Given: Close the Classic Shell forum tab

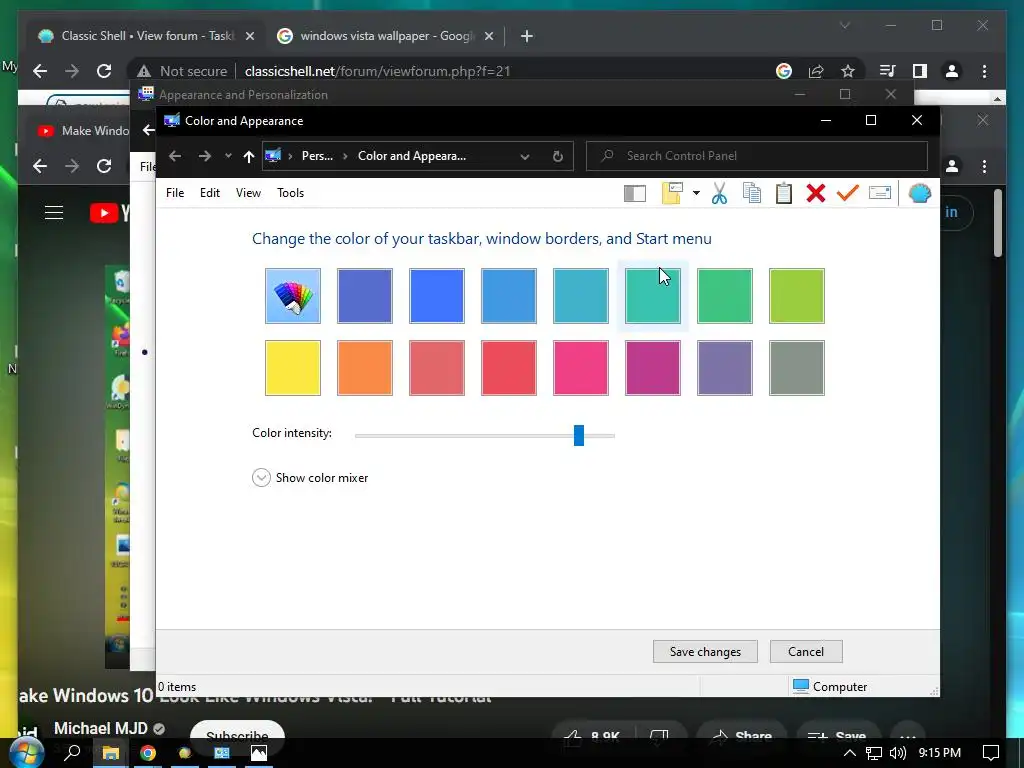Looking at the screenshot, I should 249,37.
